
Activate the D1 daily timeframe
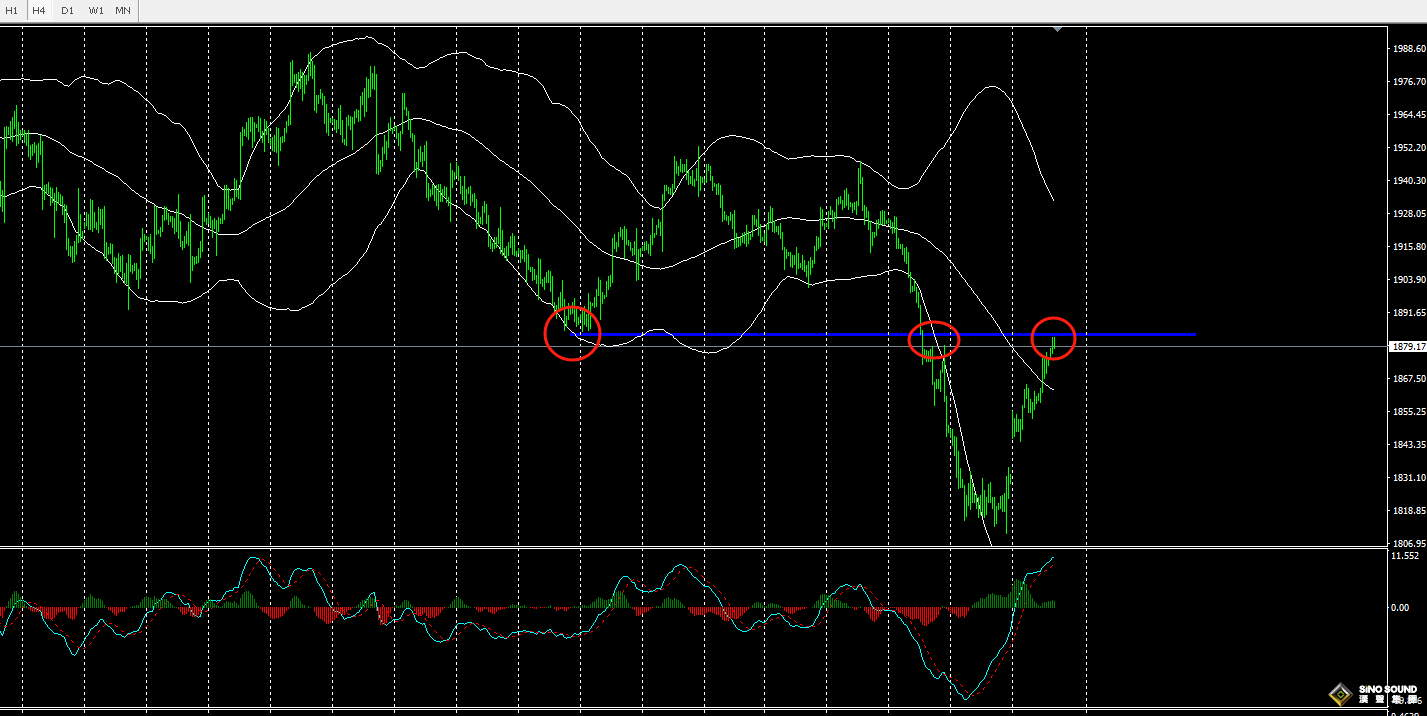click(67, 10)
